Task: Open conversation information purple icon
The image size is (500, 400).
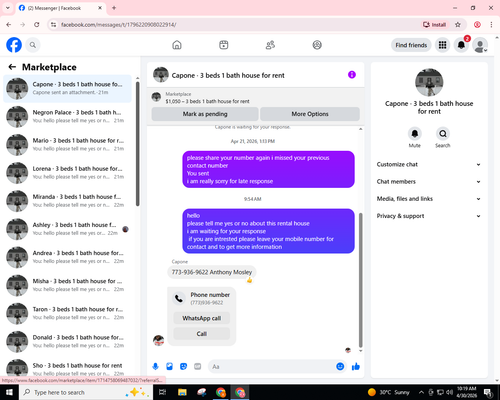Action: [352, 75]
